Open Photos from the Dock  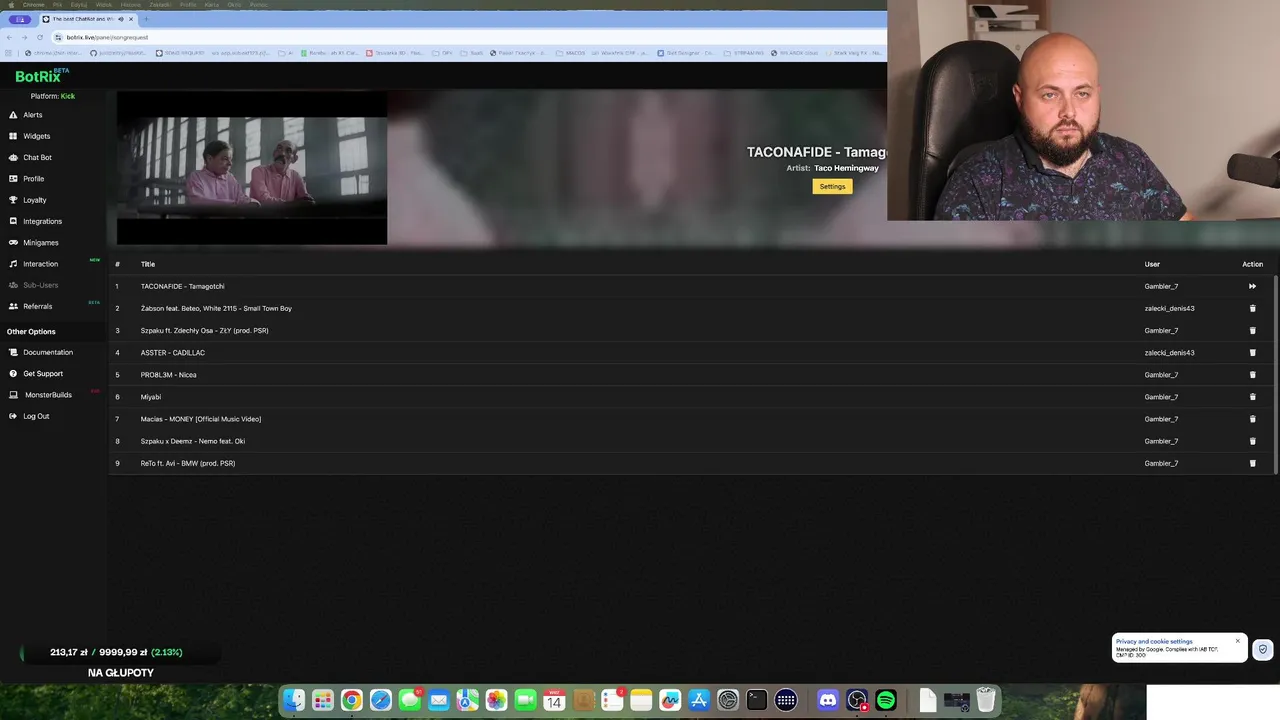[x=496, y=700]
